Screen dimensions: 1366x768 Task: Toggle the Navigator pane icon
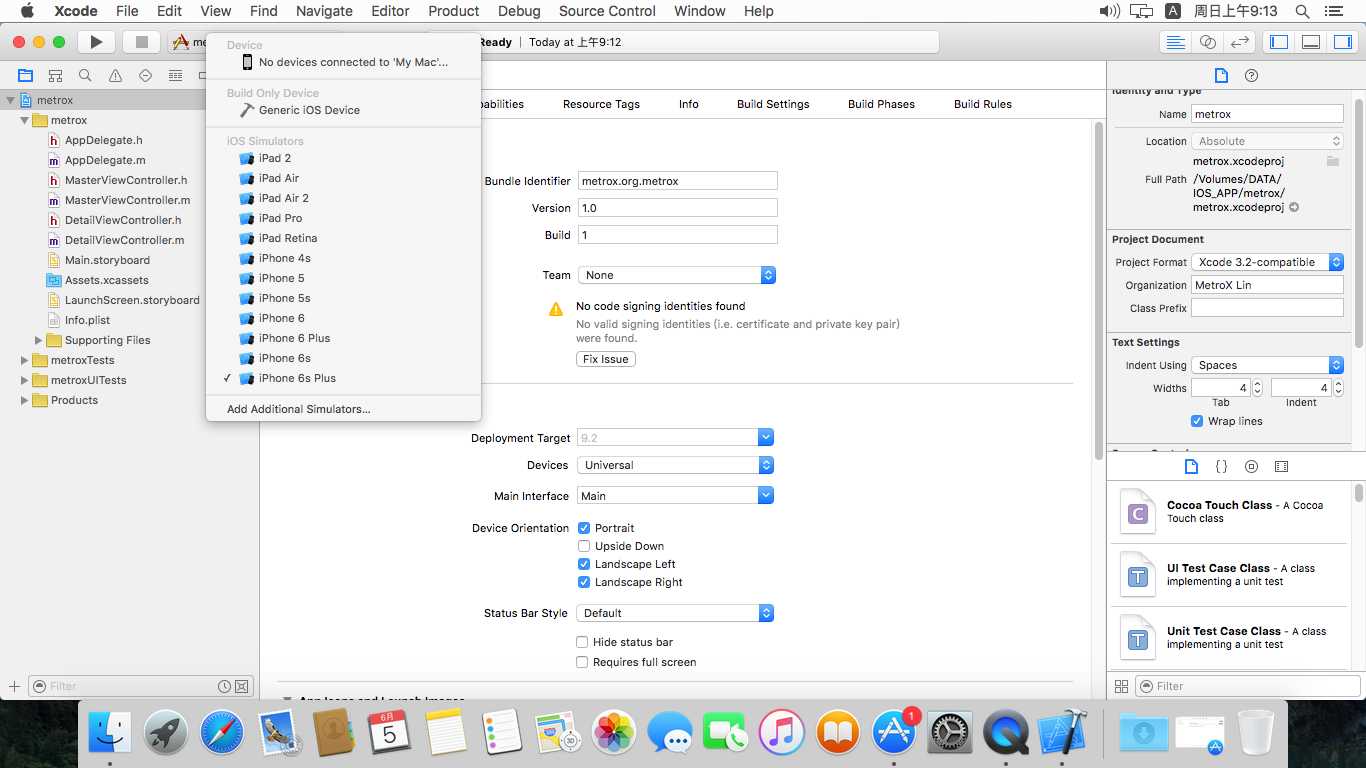pos(1279,42)
